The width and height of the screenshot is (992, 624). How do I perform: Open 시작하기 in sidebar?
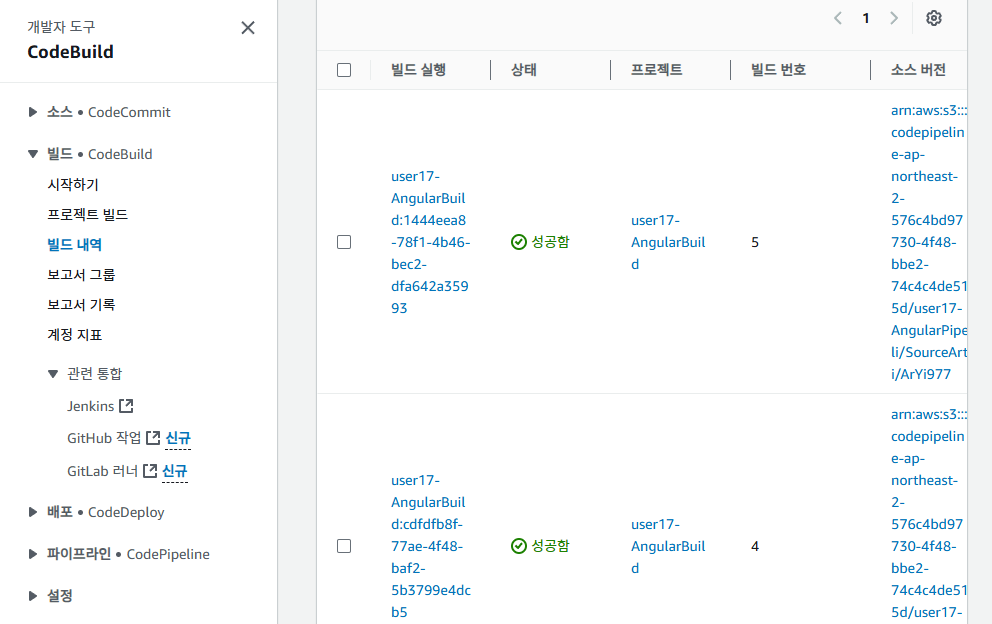[x=73, y=184]
